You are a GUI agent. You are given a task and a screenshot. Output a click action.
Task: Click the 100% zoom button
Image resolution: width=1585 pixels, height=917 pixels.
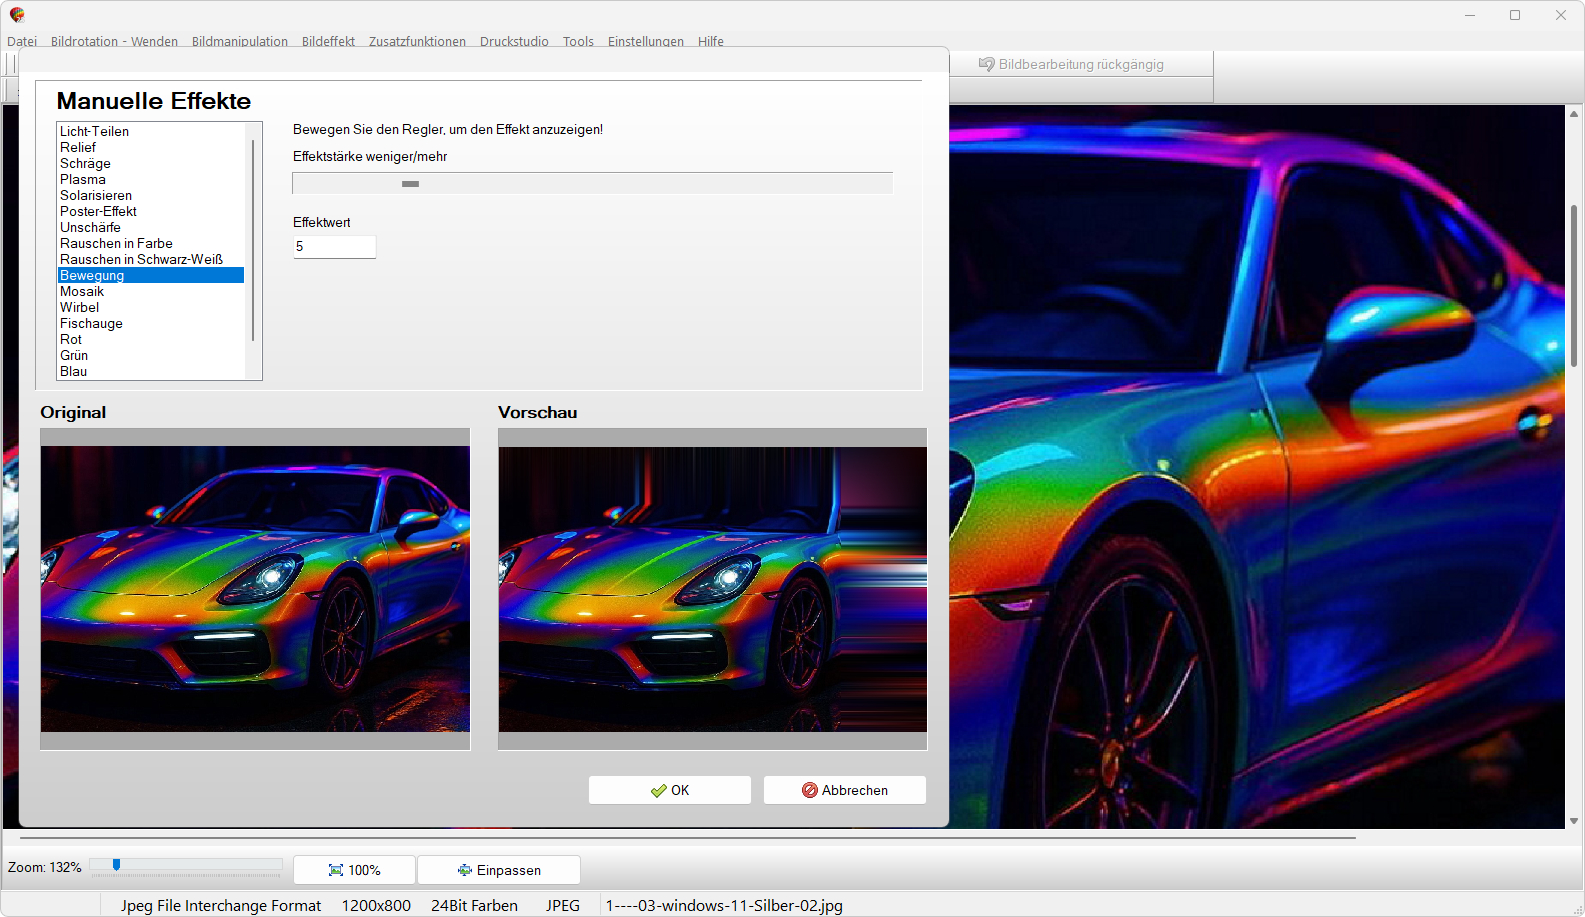pos(354,870)
